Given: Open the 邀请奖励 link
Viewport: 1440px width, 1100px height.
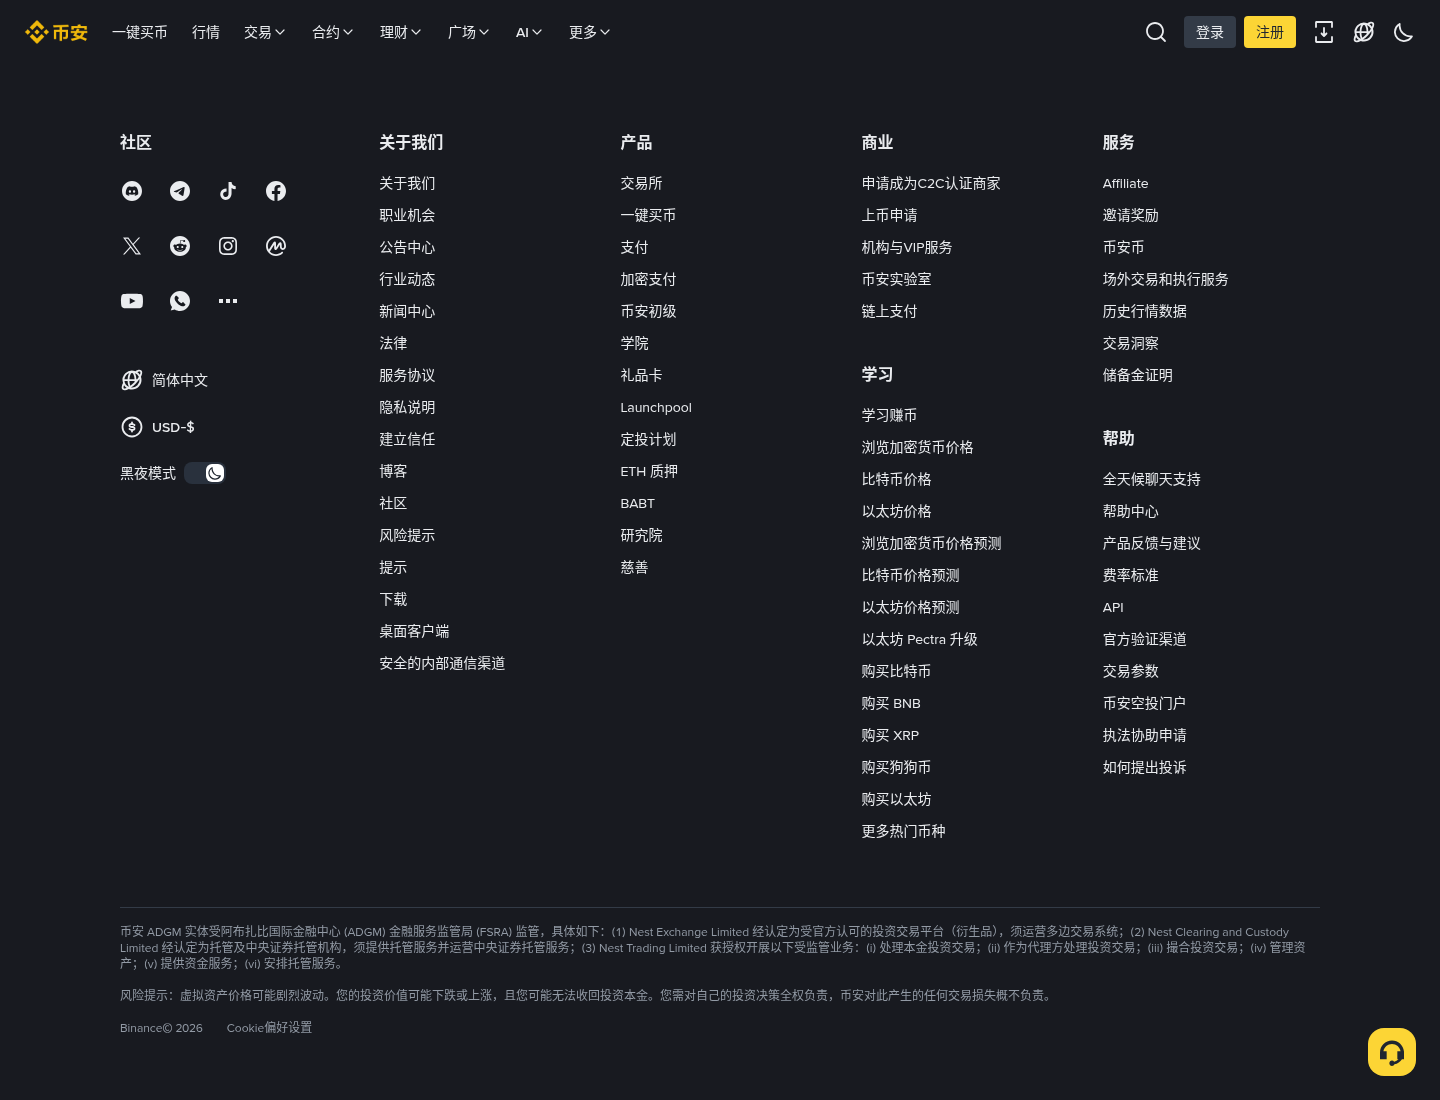Looking at the screenshot, I should tap(1131, 215).
